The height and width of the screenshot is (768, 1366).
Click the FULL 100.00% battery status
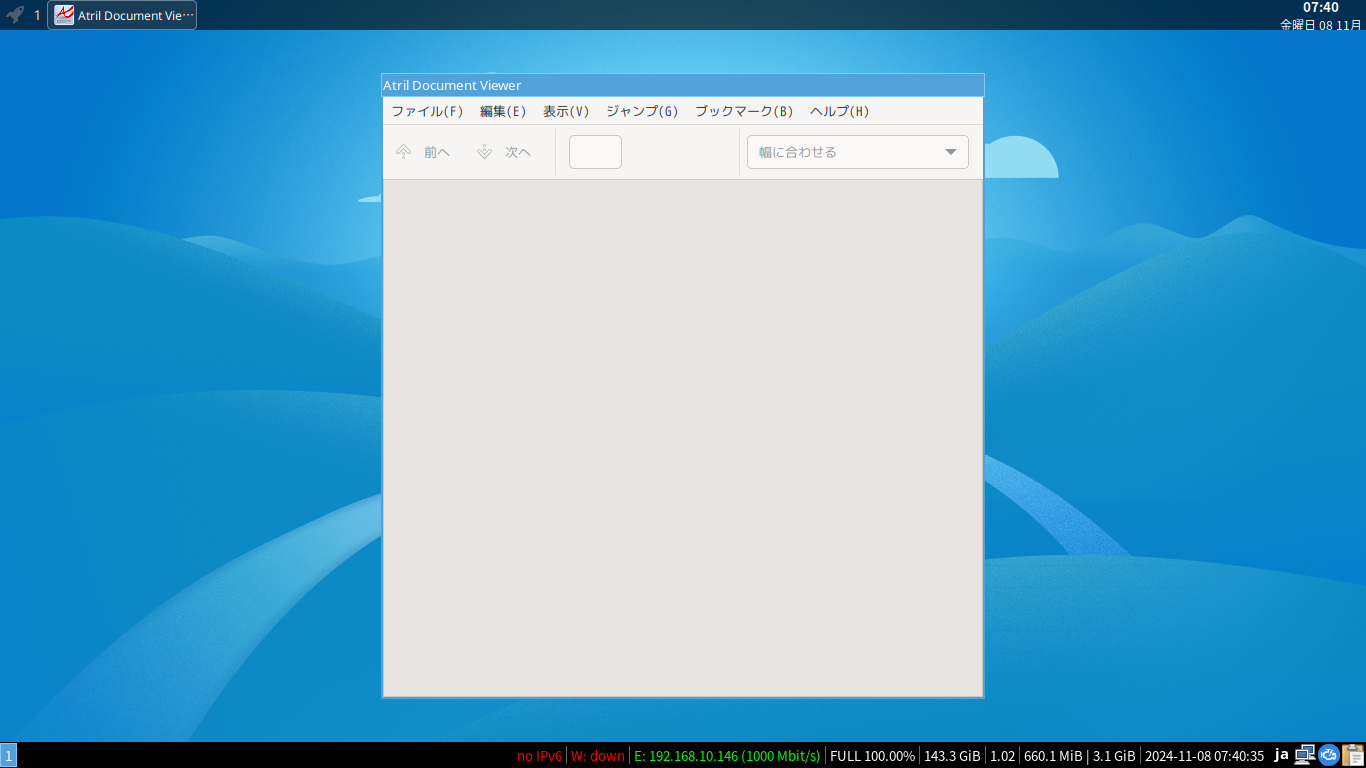[872, 756]
